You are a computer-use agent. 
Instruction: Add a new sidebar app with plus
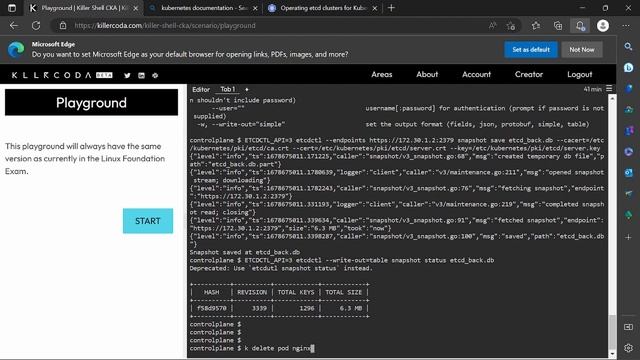pyautogui.click(x=629, y=237)
